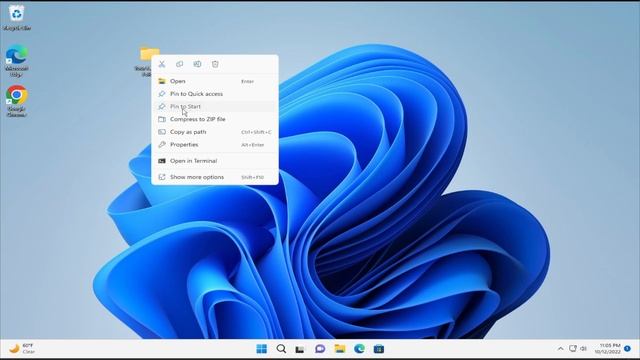
Task: Choose Open in Terminal
Action: (215, 161)
